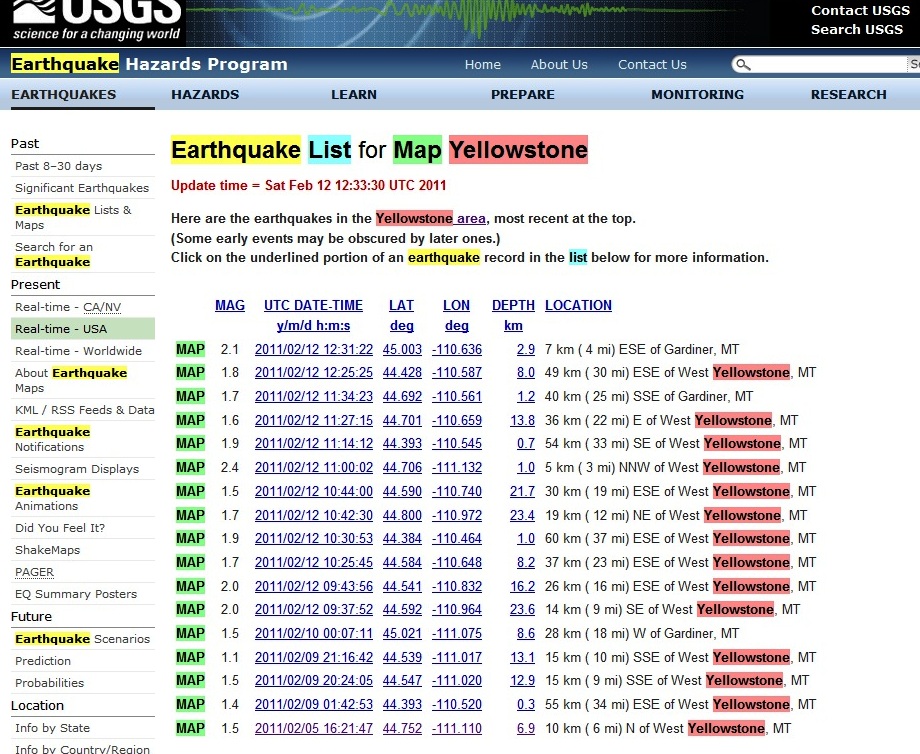Open MAP for the 11:00:02 earthquake
Image resolution: width=920 pixels, height=754 pixels.
point(191,468)
